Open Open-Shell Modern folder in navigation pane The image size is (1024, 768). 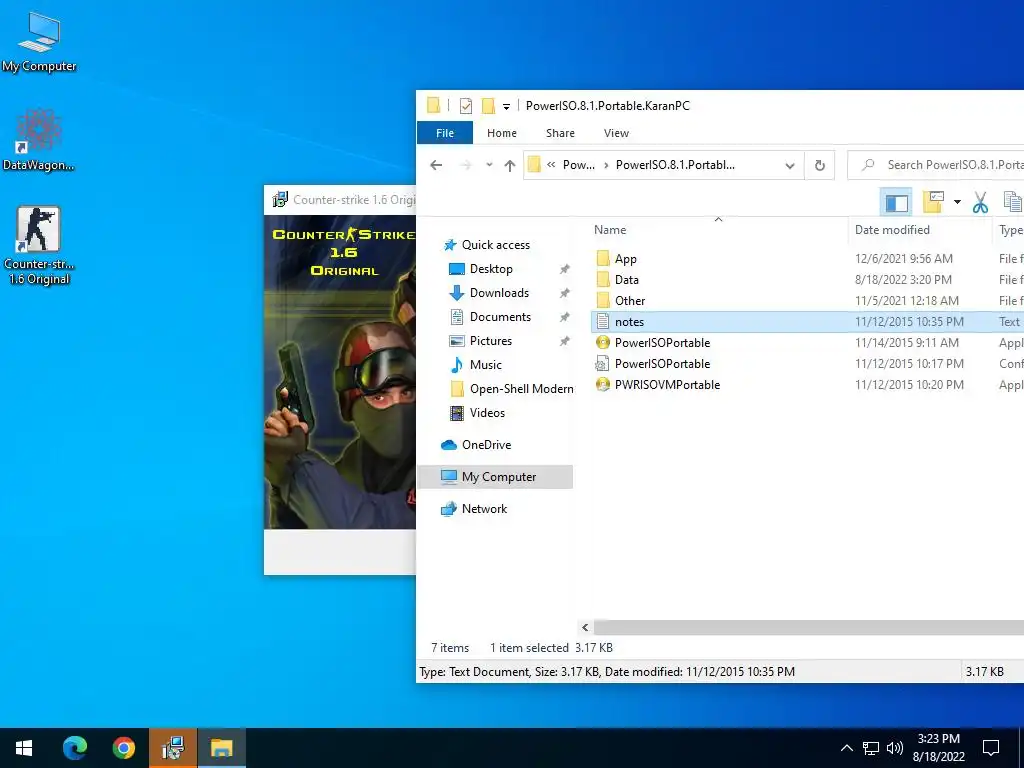click(521, 389)
